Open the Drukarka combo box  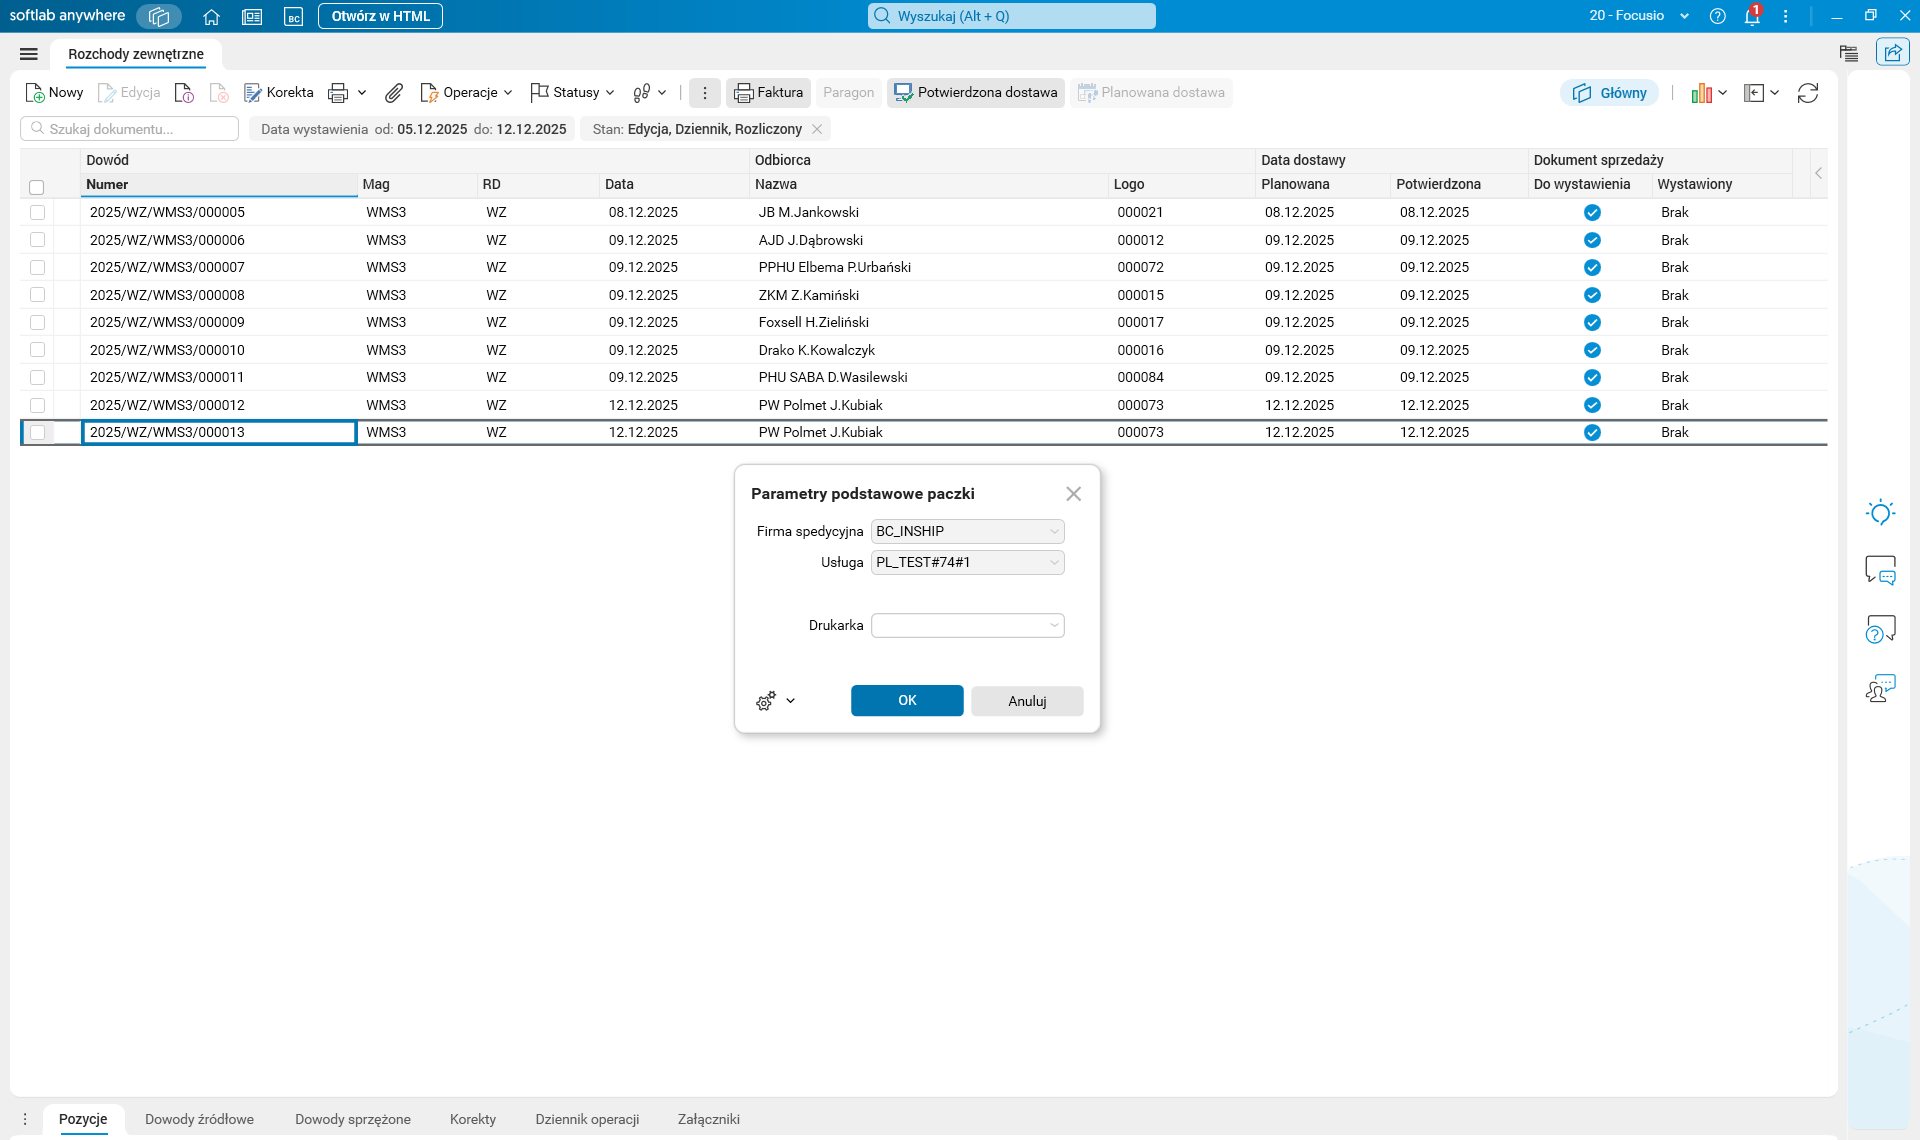coord(1054,626)
